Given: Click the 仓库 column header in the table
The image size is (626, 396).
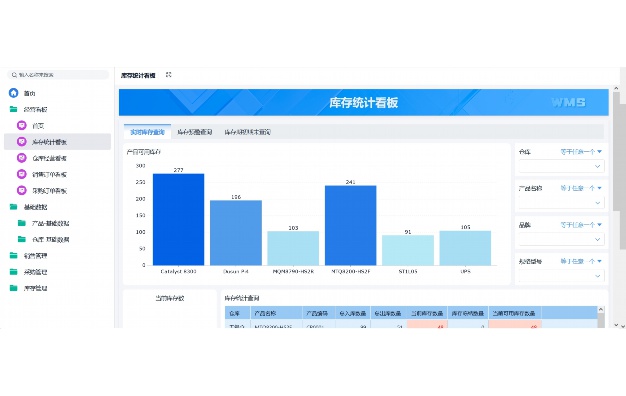Looking at the screenshot, I should 238,313.
